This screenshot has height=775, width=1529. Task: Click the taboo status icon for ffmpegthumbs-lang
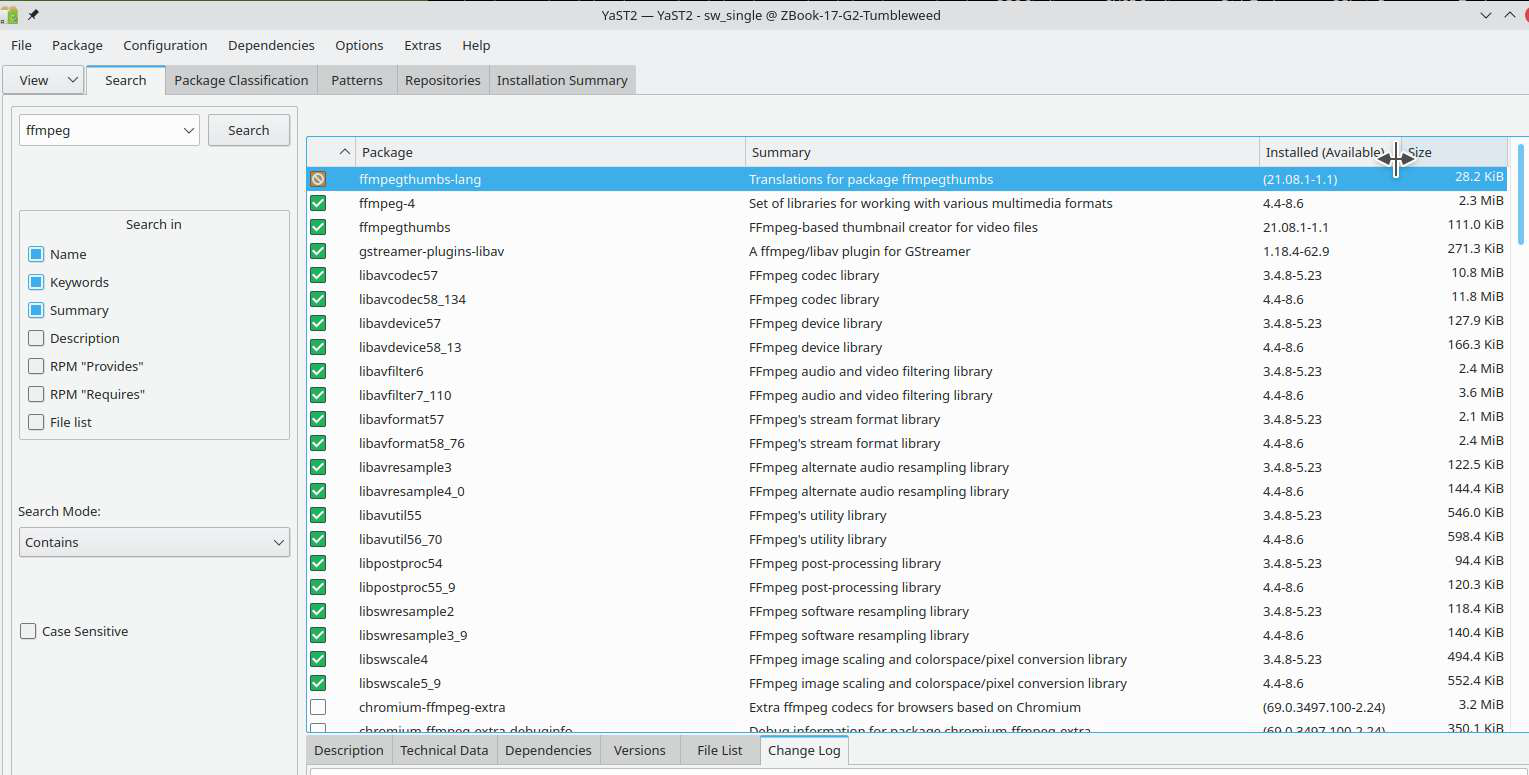pos(318,179)
